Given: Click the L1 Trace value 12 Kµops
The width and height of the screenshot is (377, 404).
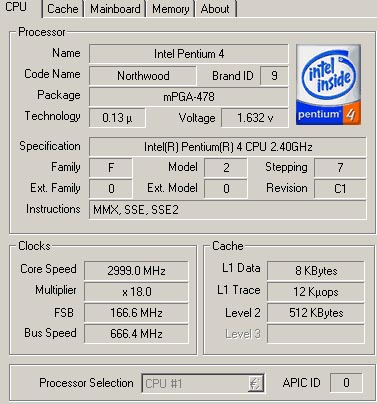Looking at the screenshot, I should [x=316, y=292].
